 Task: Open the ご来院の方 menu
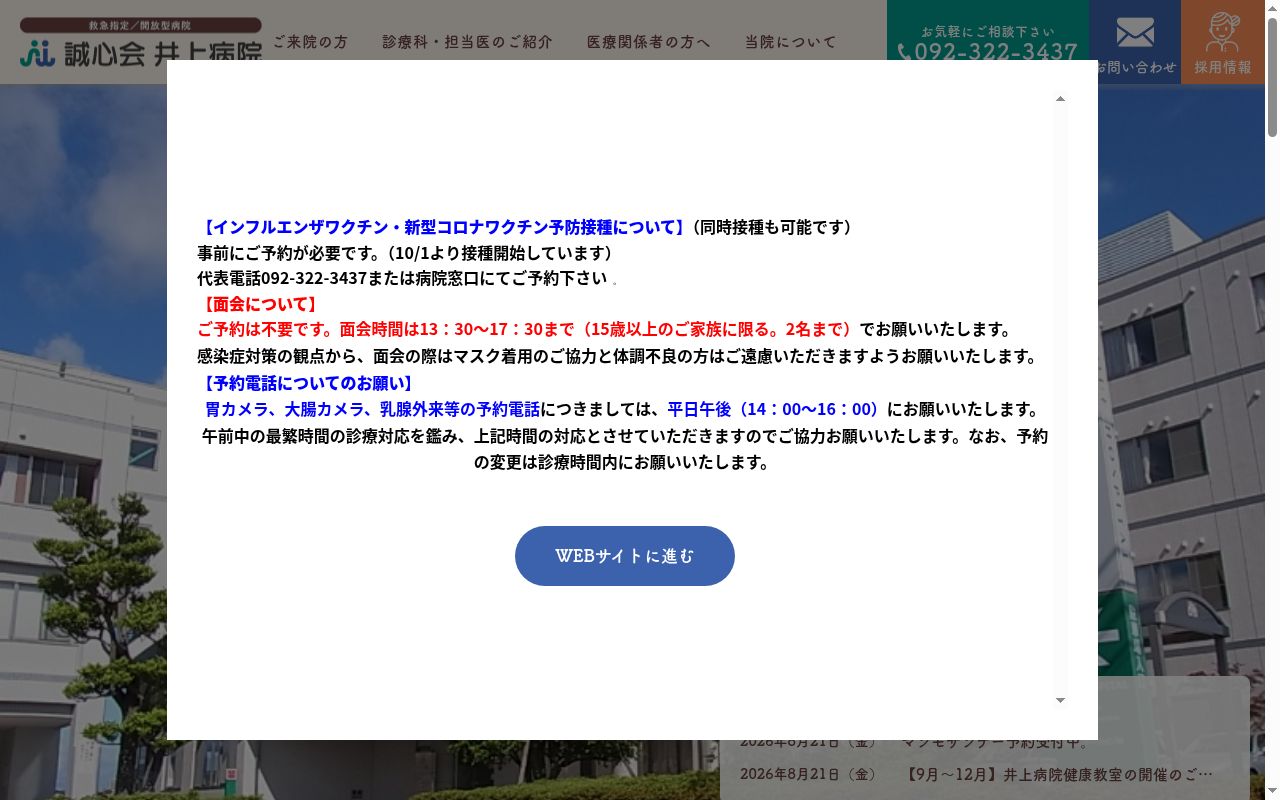pos(311,42)
